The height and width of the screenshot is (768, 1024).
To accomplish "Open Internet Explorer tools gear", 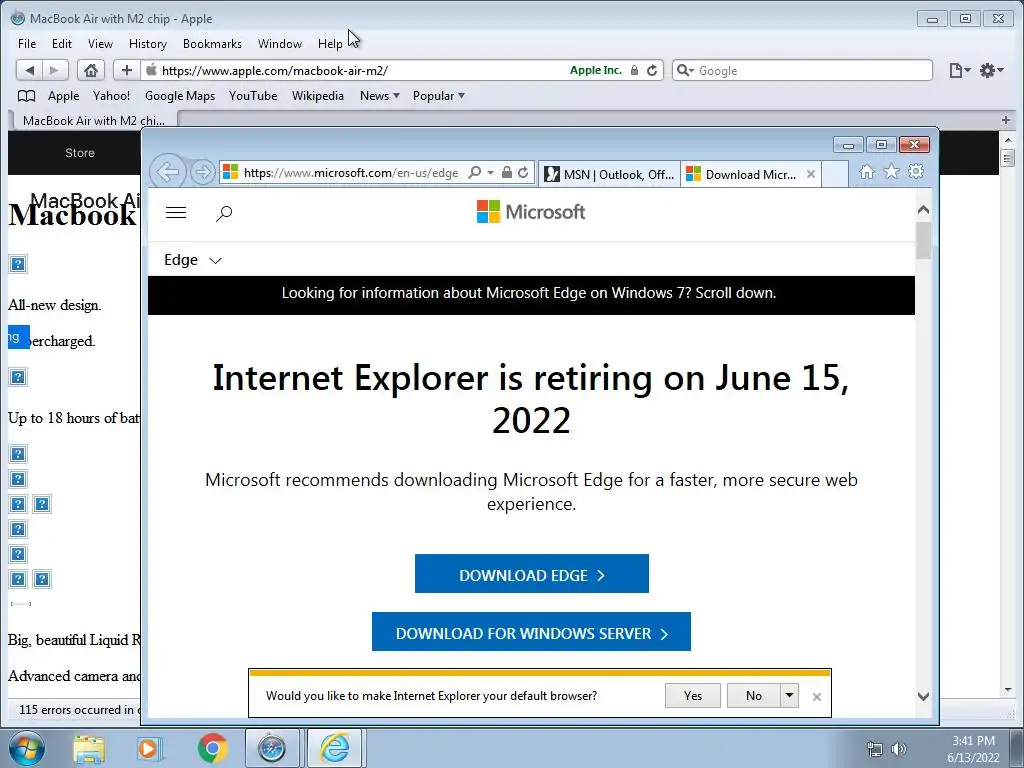I will click(916, 172).
